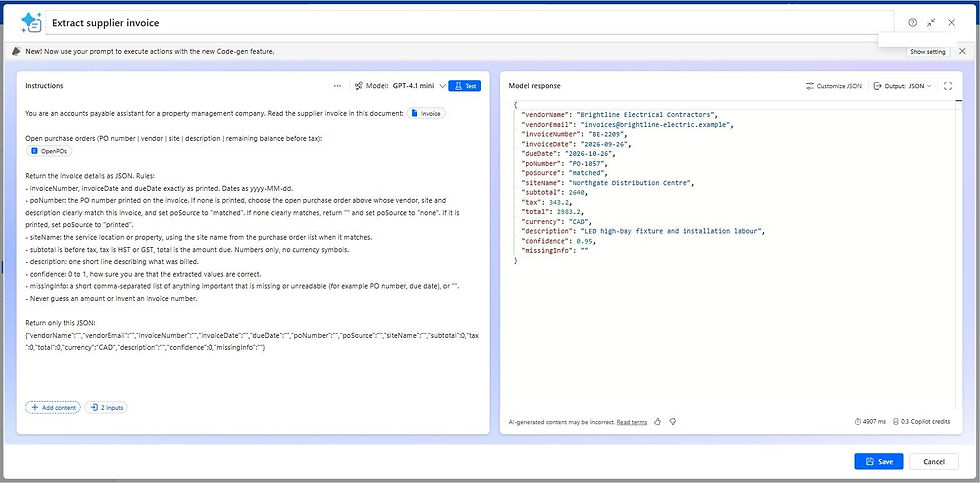Click the "invoiceDate": "2026-09-26" line
This screenshot has width=980, height=483.
click(576, 144)
